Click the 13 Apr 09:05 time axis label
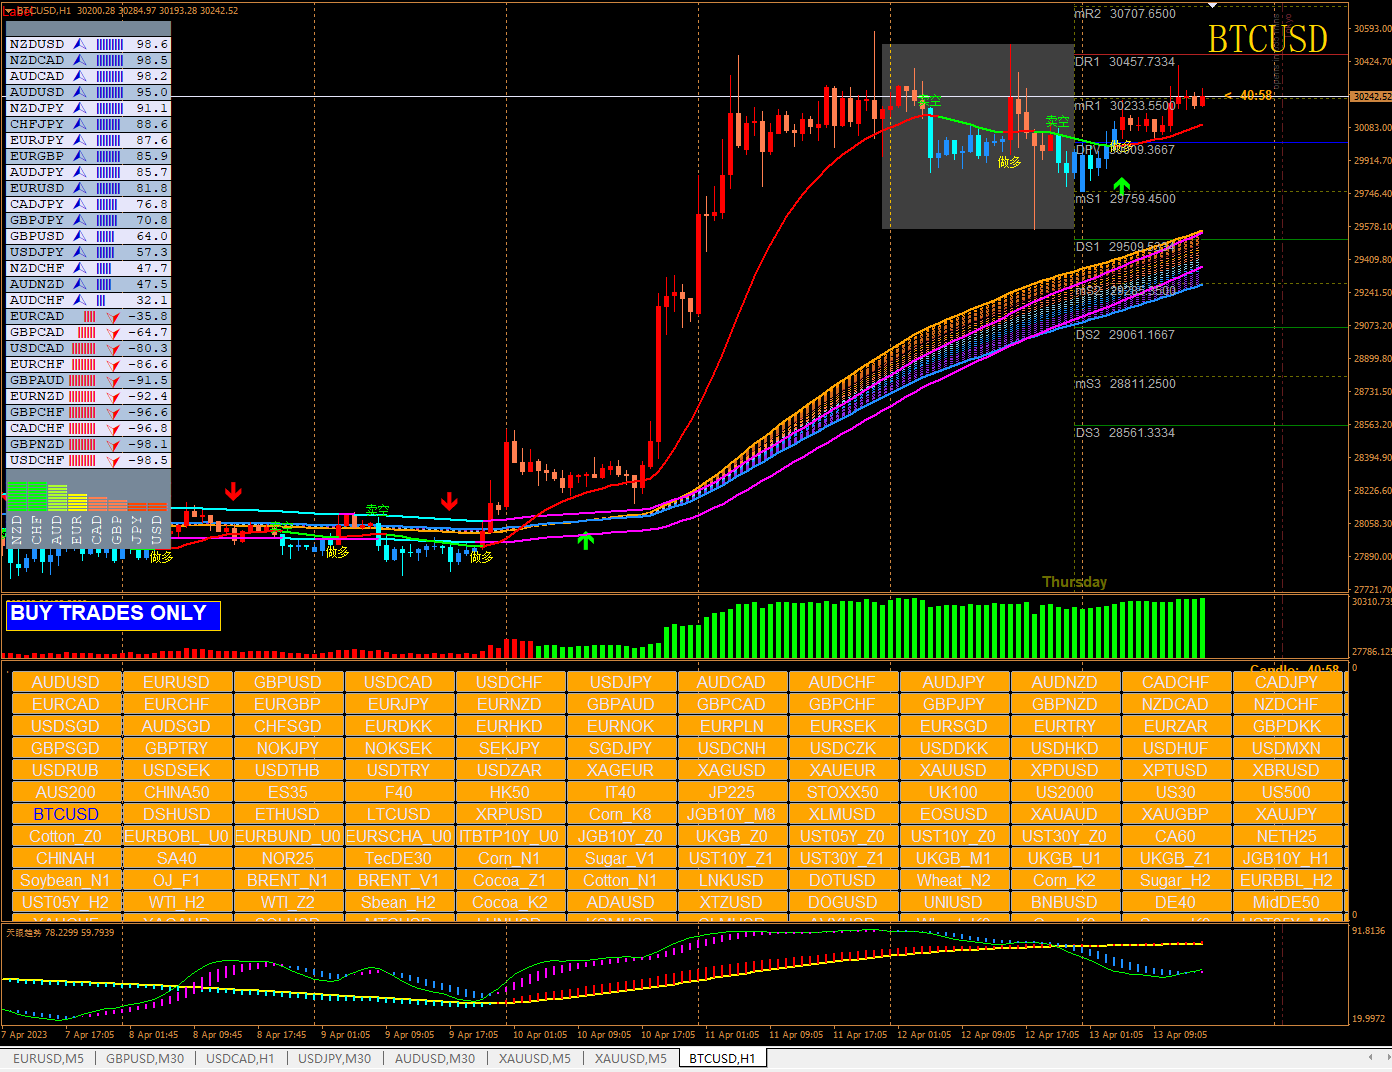This screenshot has height=1072, width=1392. 1180,1035
